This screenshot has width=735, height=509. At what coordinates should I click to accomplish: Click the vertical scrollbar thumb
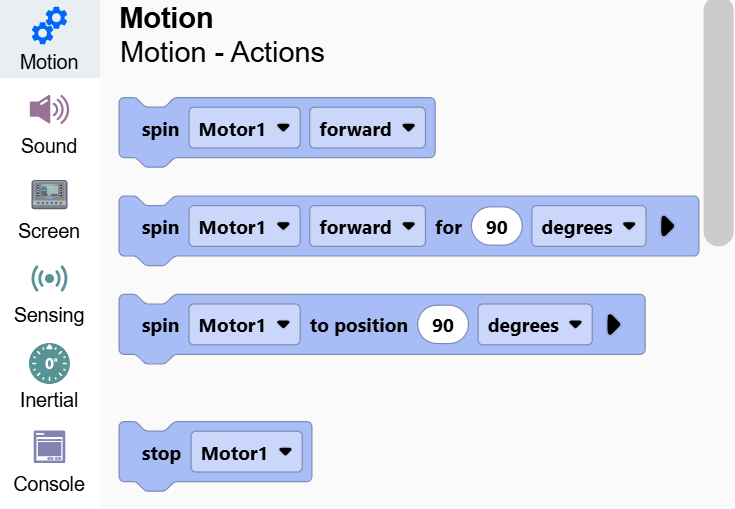pyautogui.click(x=719, y=122)
